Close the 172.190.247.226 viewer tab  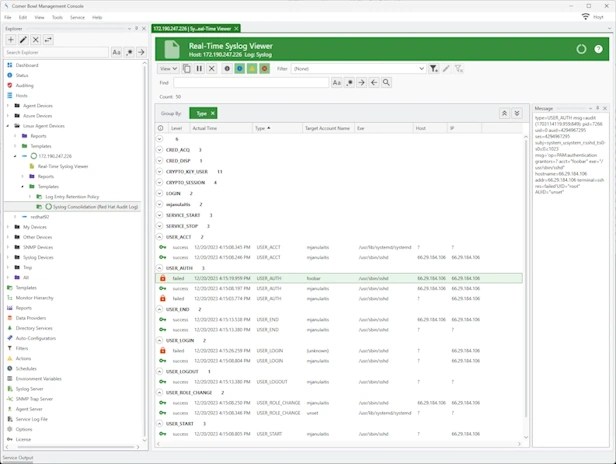coord(236,29)
